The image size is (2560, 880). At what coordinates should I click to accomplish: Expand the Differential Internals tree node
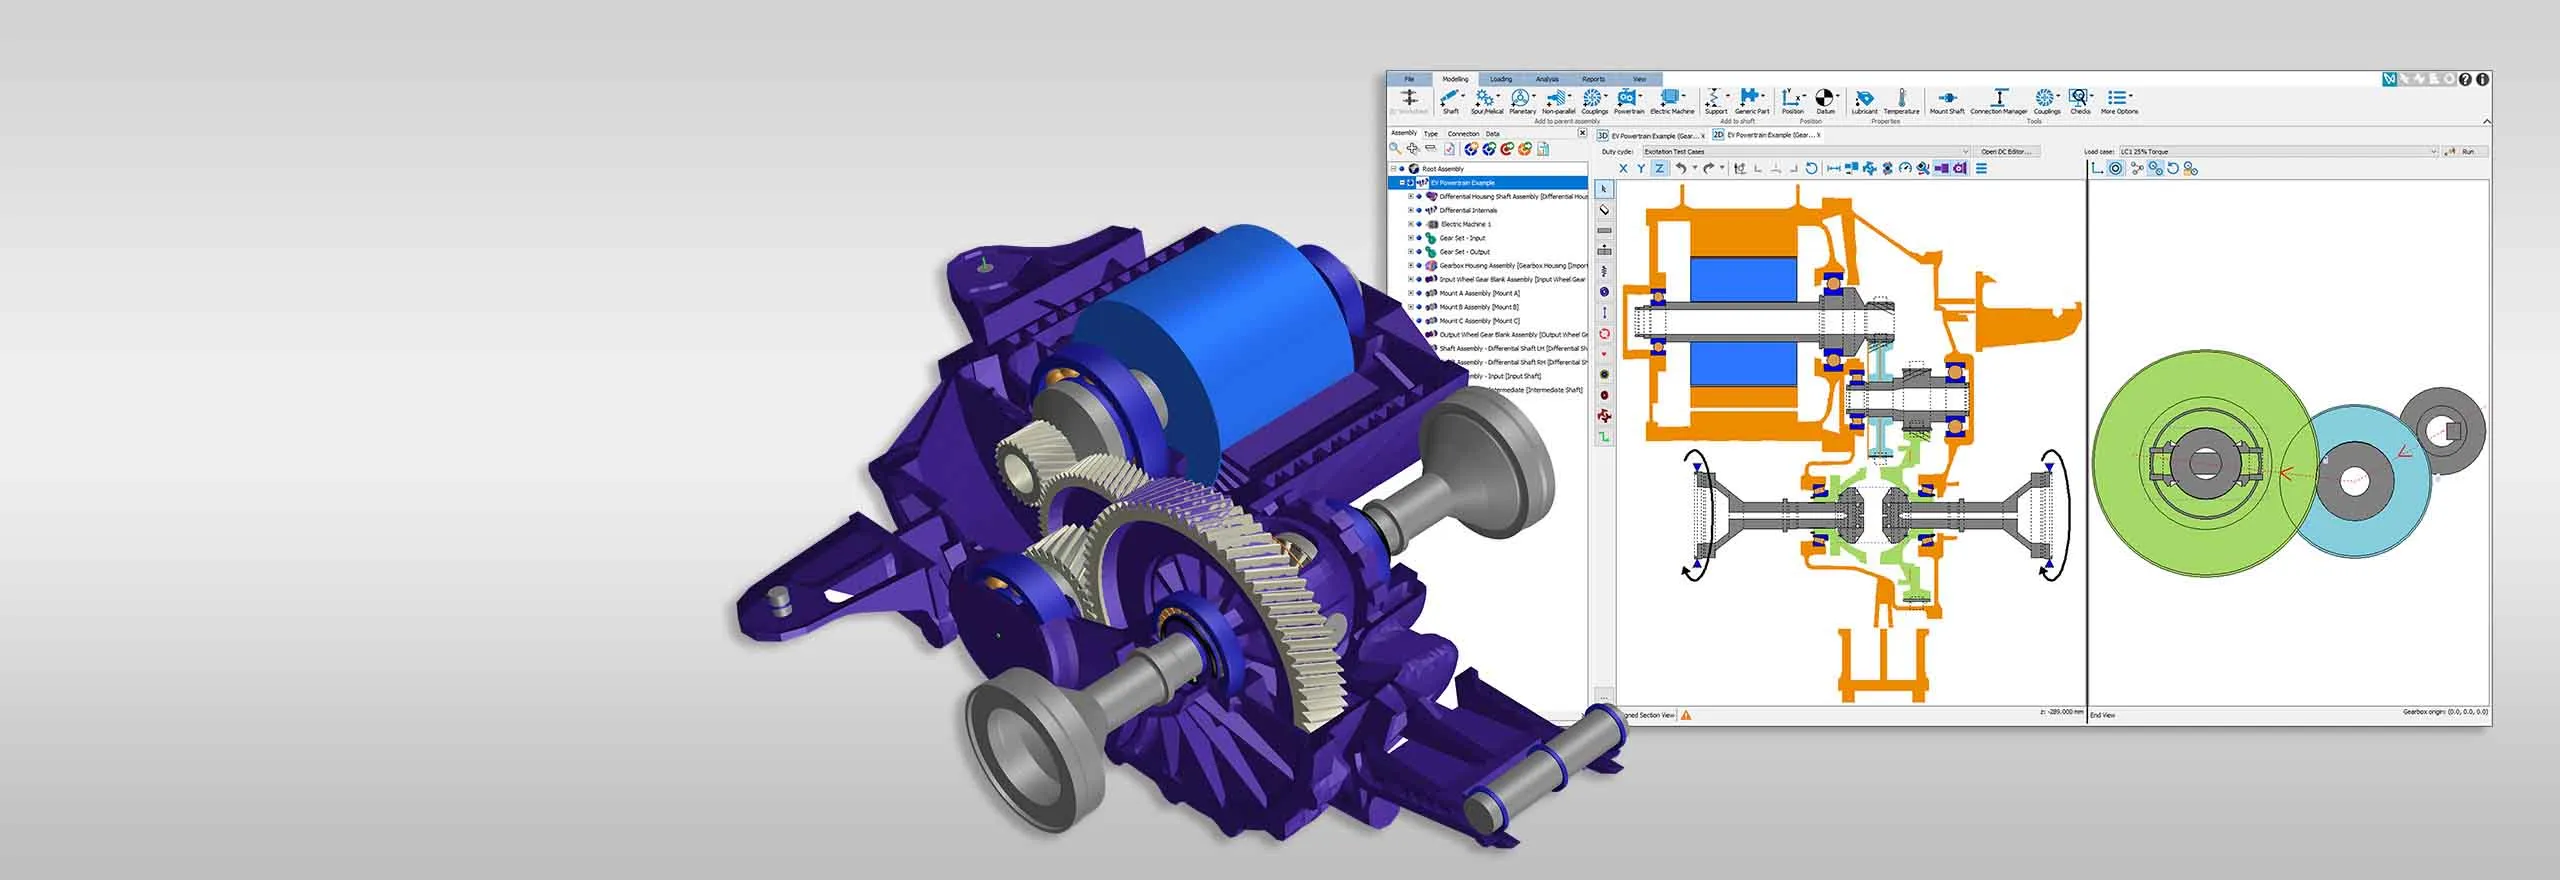[x=1411, y=210]
